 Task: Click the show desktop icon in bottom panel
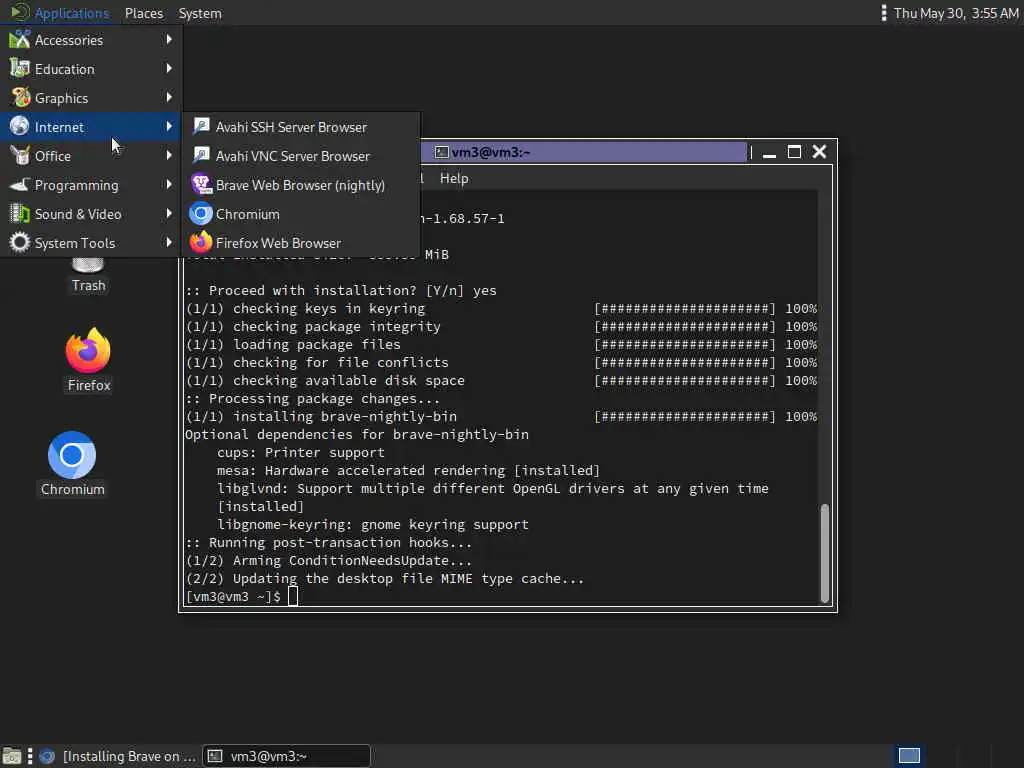tap(12, 756)
